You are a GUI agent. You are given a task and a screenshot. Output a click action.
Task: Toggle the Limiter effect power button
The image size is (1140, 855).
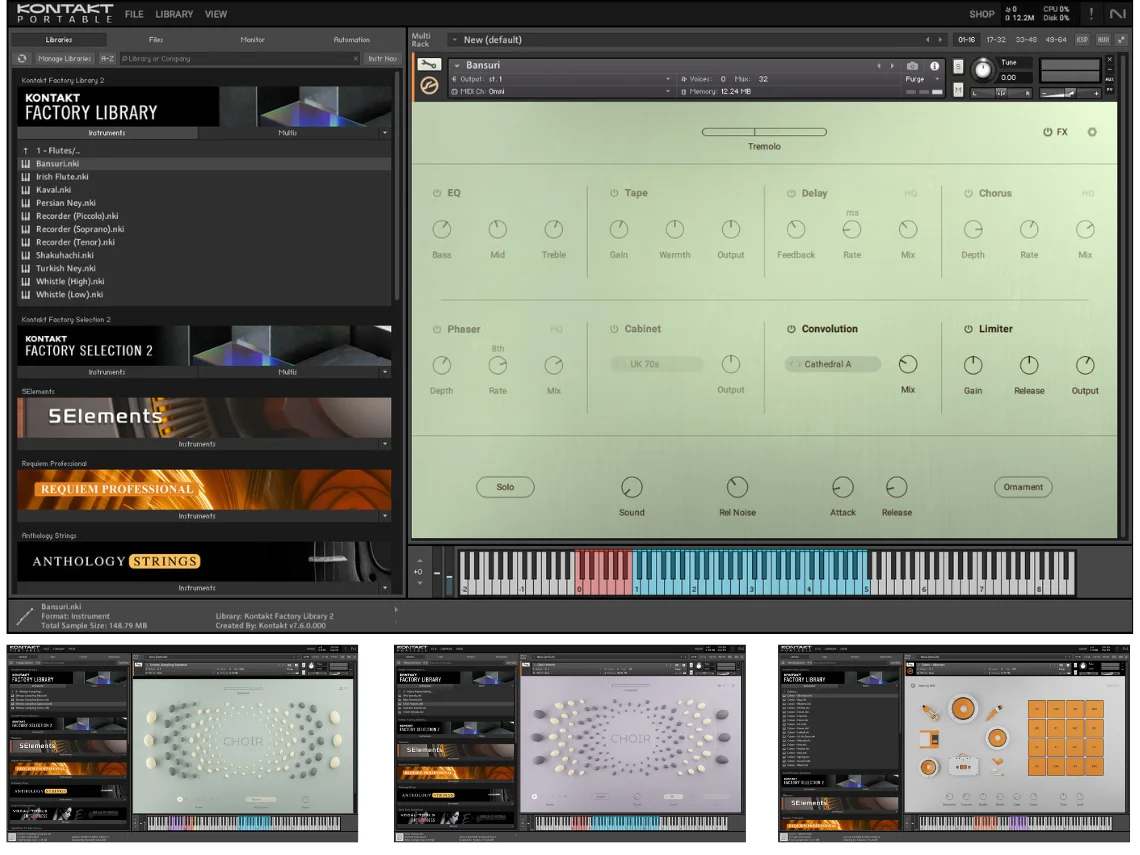point(968,329)
